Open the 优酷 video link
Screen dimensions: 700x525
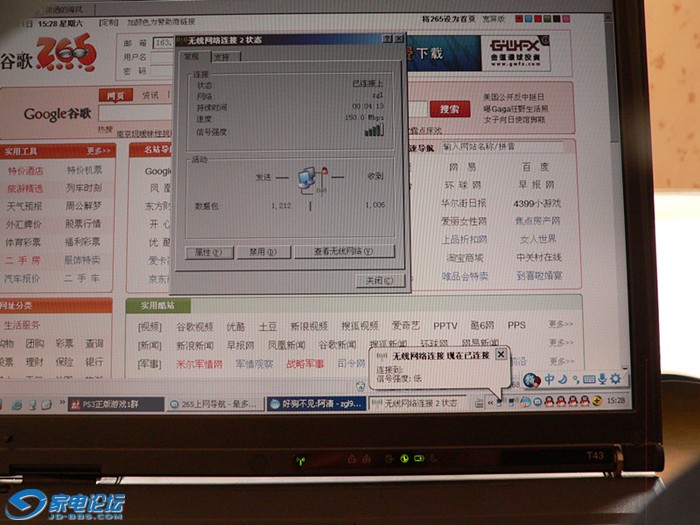pyautogui.click(x=235, y=327)
